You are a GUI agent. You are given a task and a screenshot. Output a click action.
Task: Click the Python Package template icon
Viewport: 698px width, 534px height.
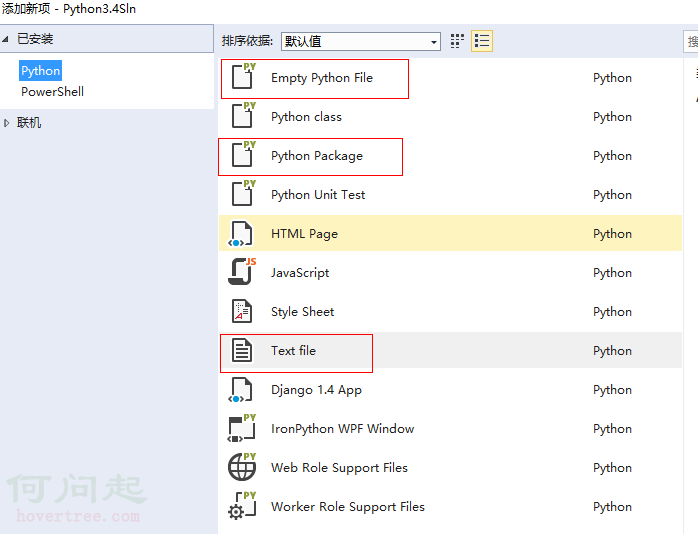(x=243, y=154)
